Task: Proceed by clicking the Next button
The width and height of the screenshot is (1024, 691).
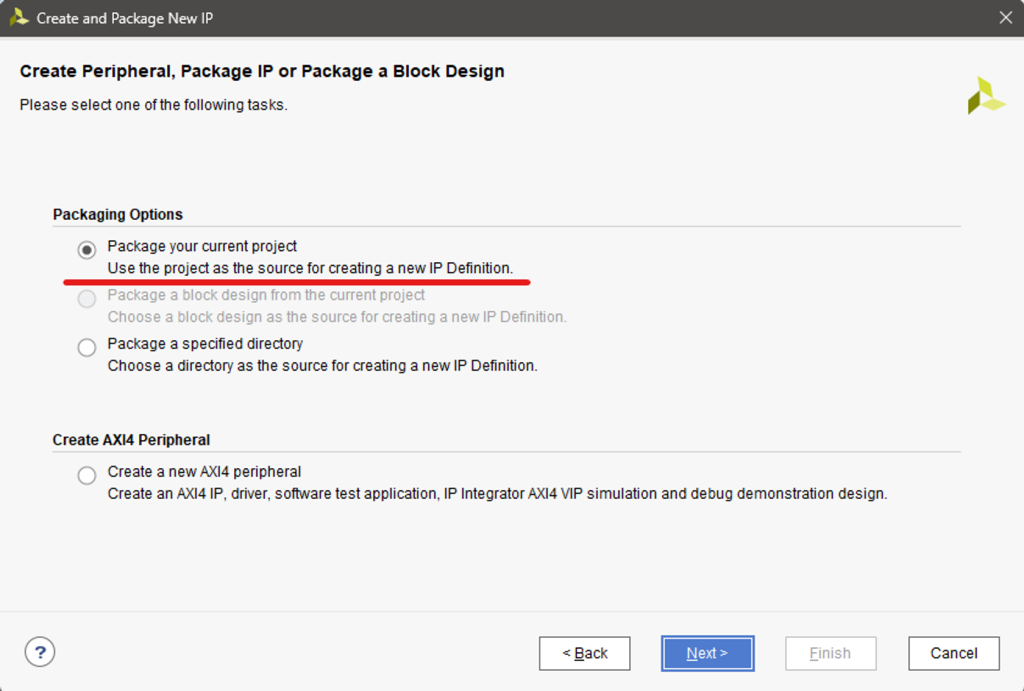Action: click(707, 653)
